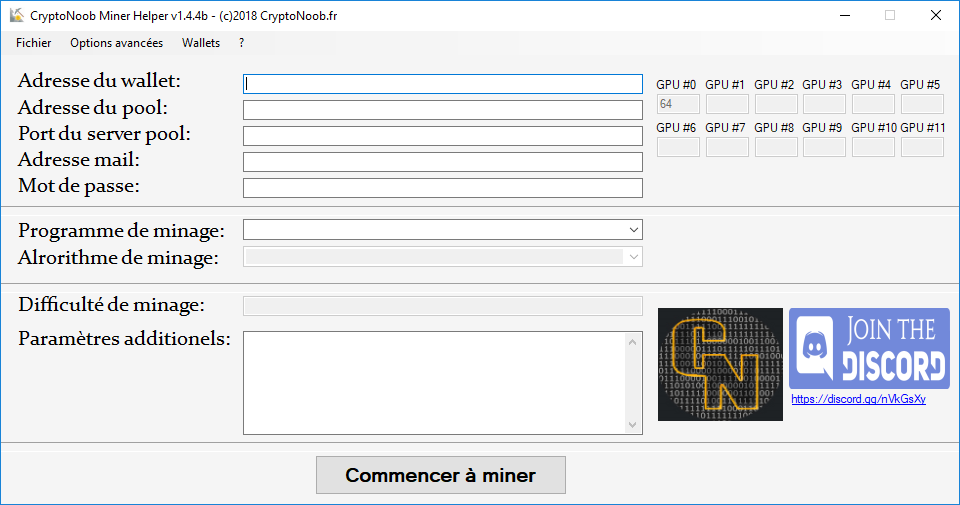Click the 'Paramètres additionels:' label
The image size is (960, 505).
tap(124, 339)
